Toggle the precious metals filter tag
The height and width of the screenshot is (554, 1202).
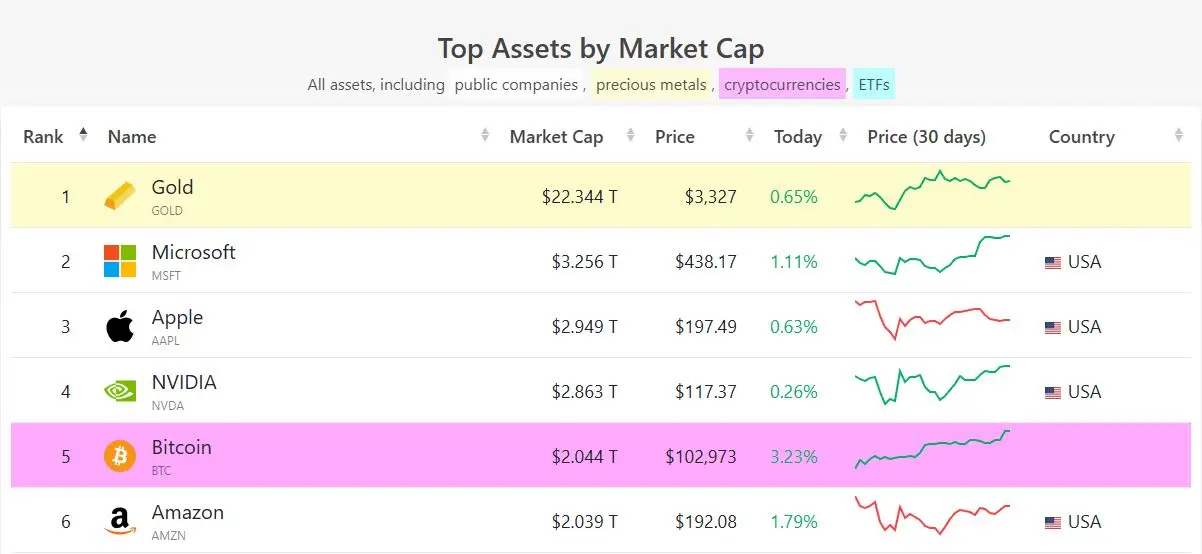coord(651,85)
